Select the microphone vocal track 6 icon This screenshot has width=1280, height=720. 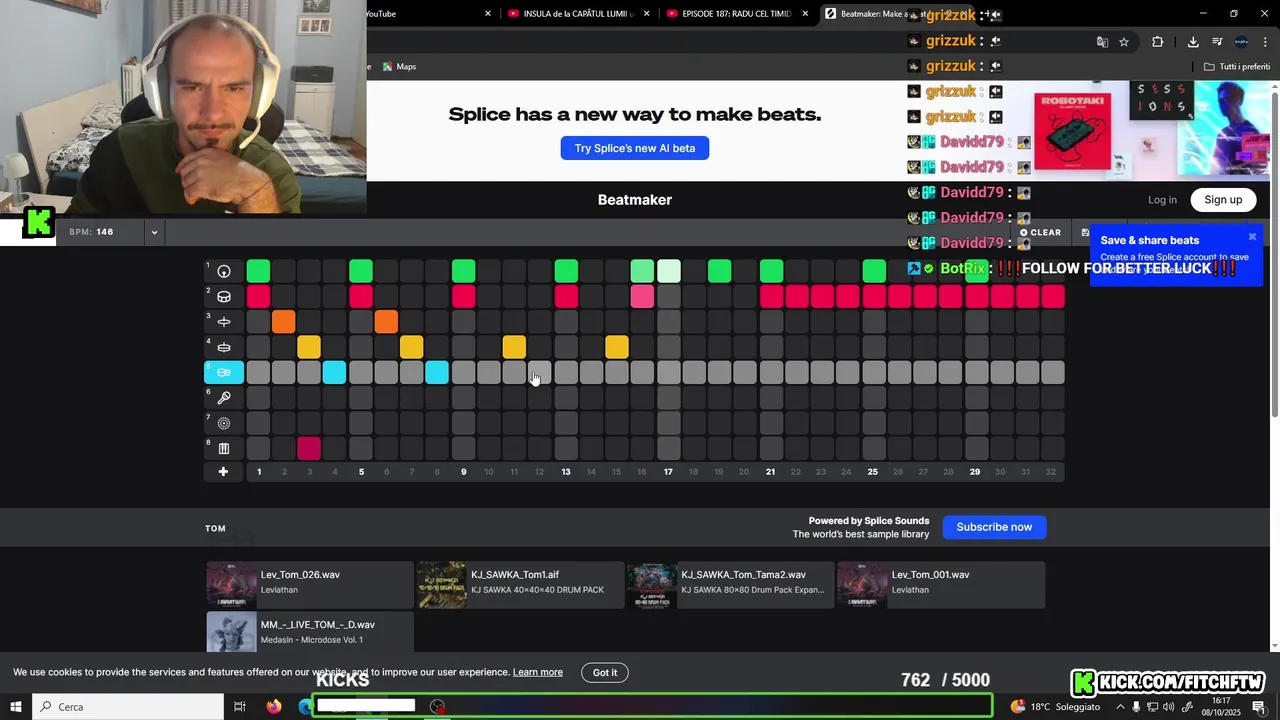click(224, 398)
